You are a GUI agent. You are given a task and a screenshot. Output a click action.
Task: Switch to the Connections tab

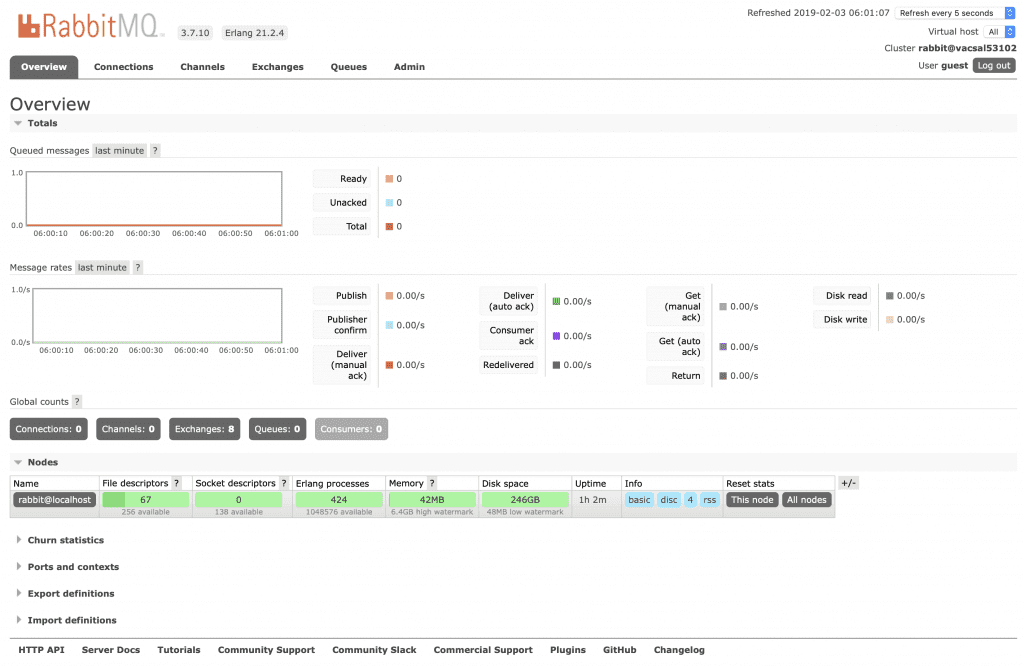(123, 67)
